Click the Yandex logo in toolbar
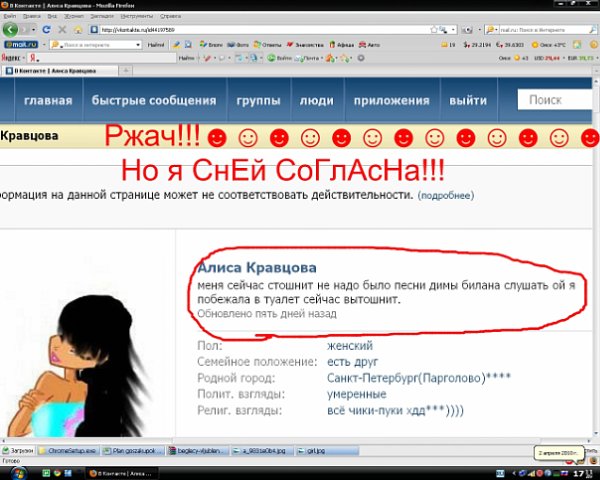600x480 pixels. pyautogui.click(x=12, y=58)
